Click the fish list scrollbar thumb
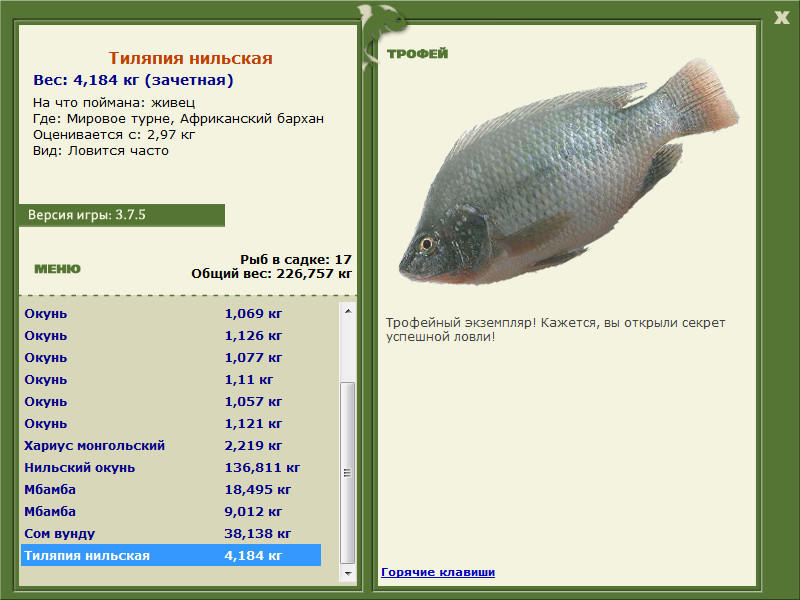 click(348, 472)
